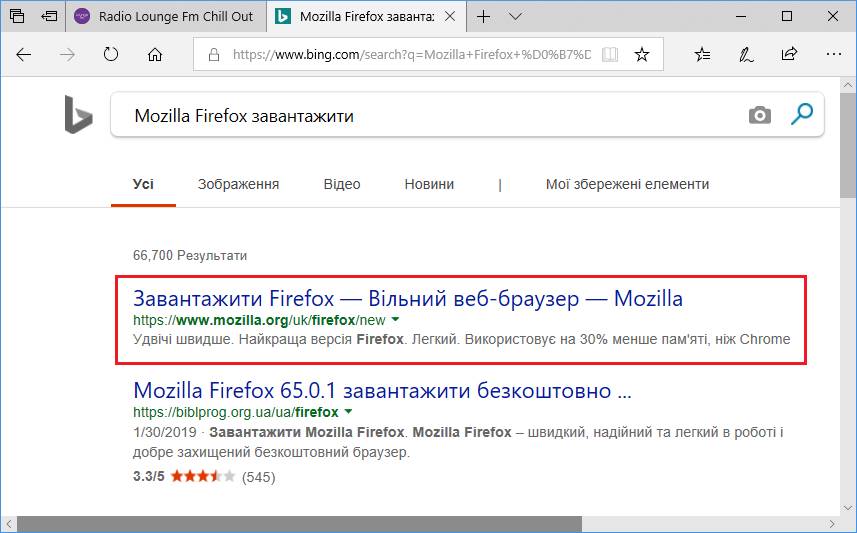Image resolution: width=857 pixels, height=533 pixels.
Task: View site security lock icon
Action: click(x=214, y=54)
